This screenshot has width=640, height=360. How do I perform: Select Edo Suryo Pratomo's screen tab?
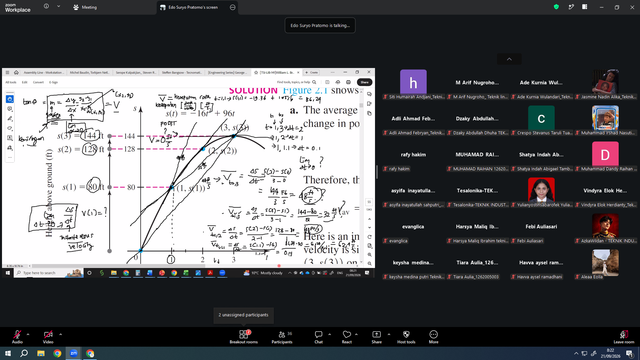pos(193,7)
